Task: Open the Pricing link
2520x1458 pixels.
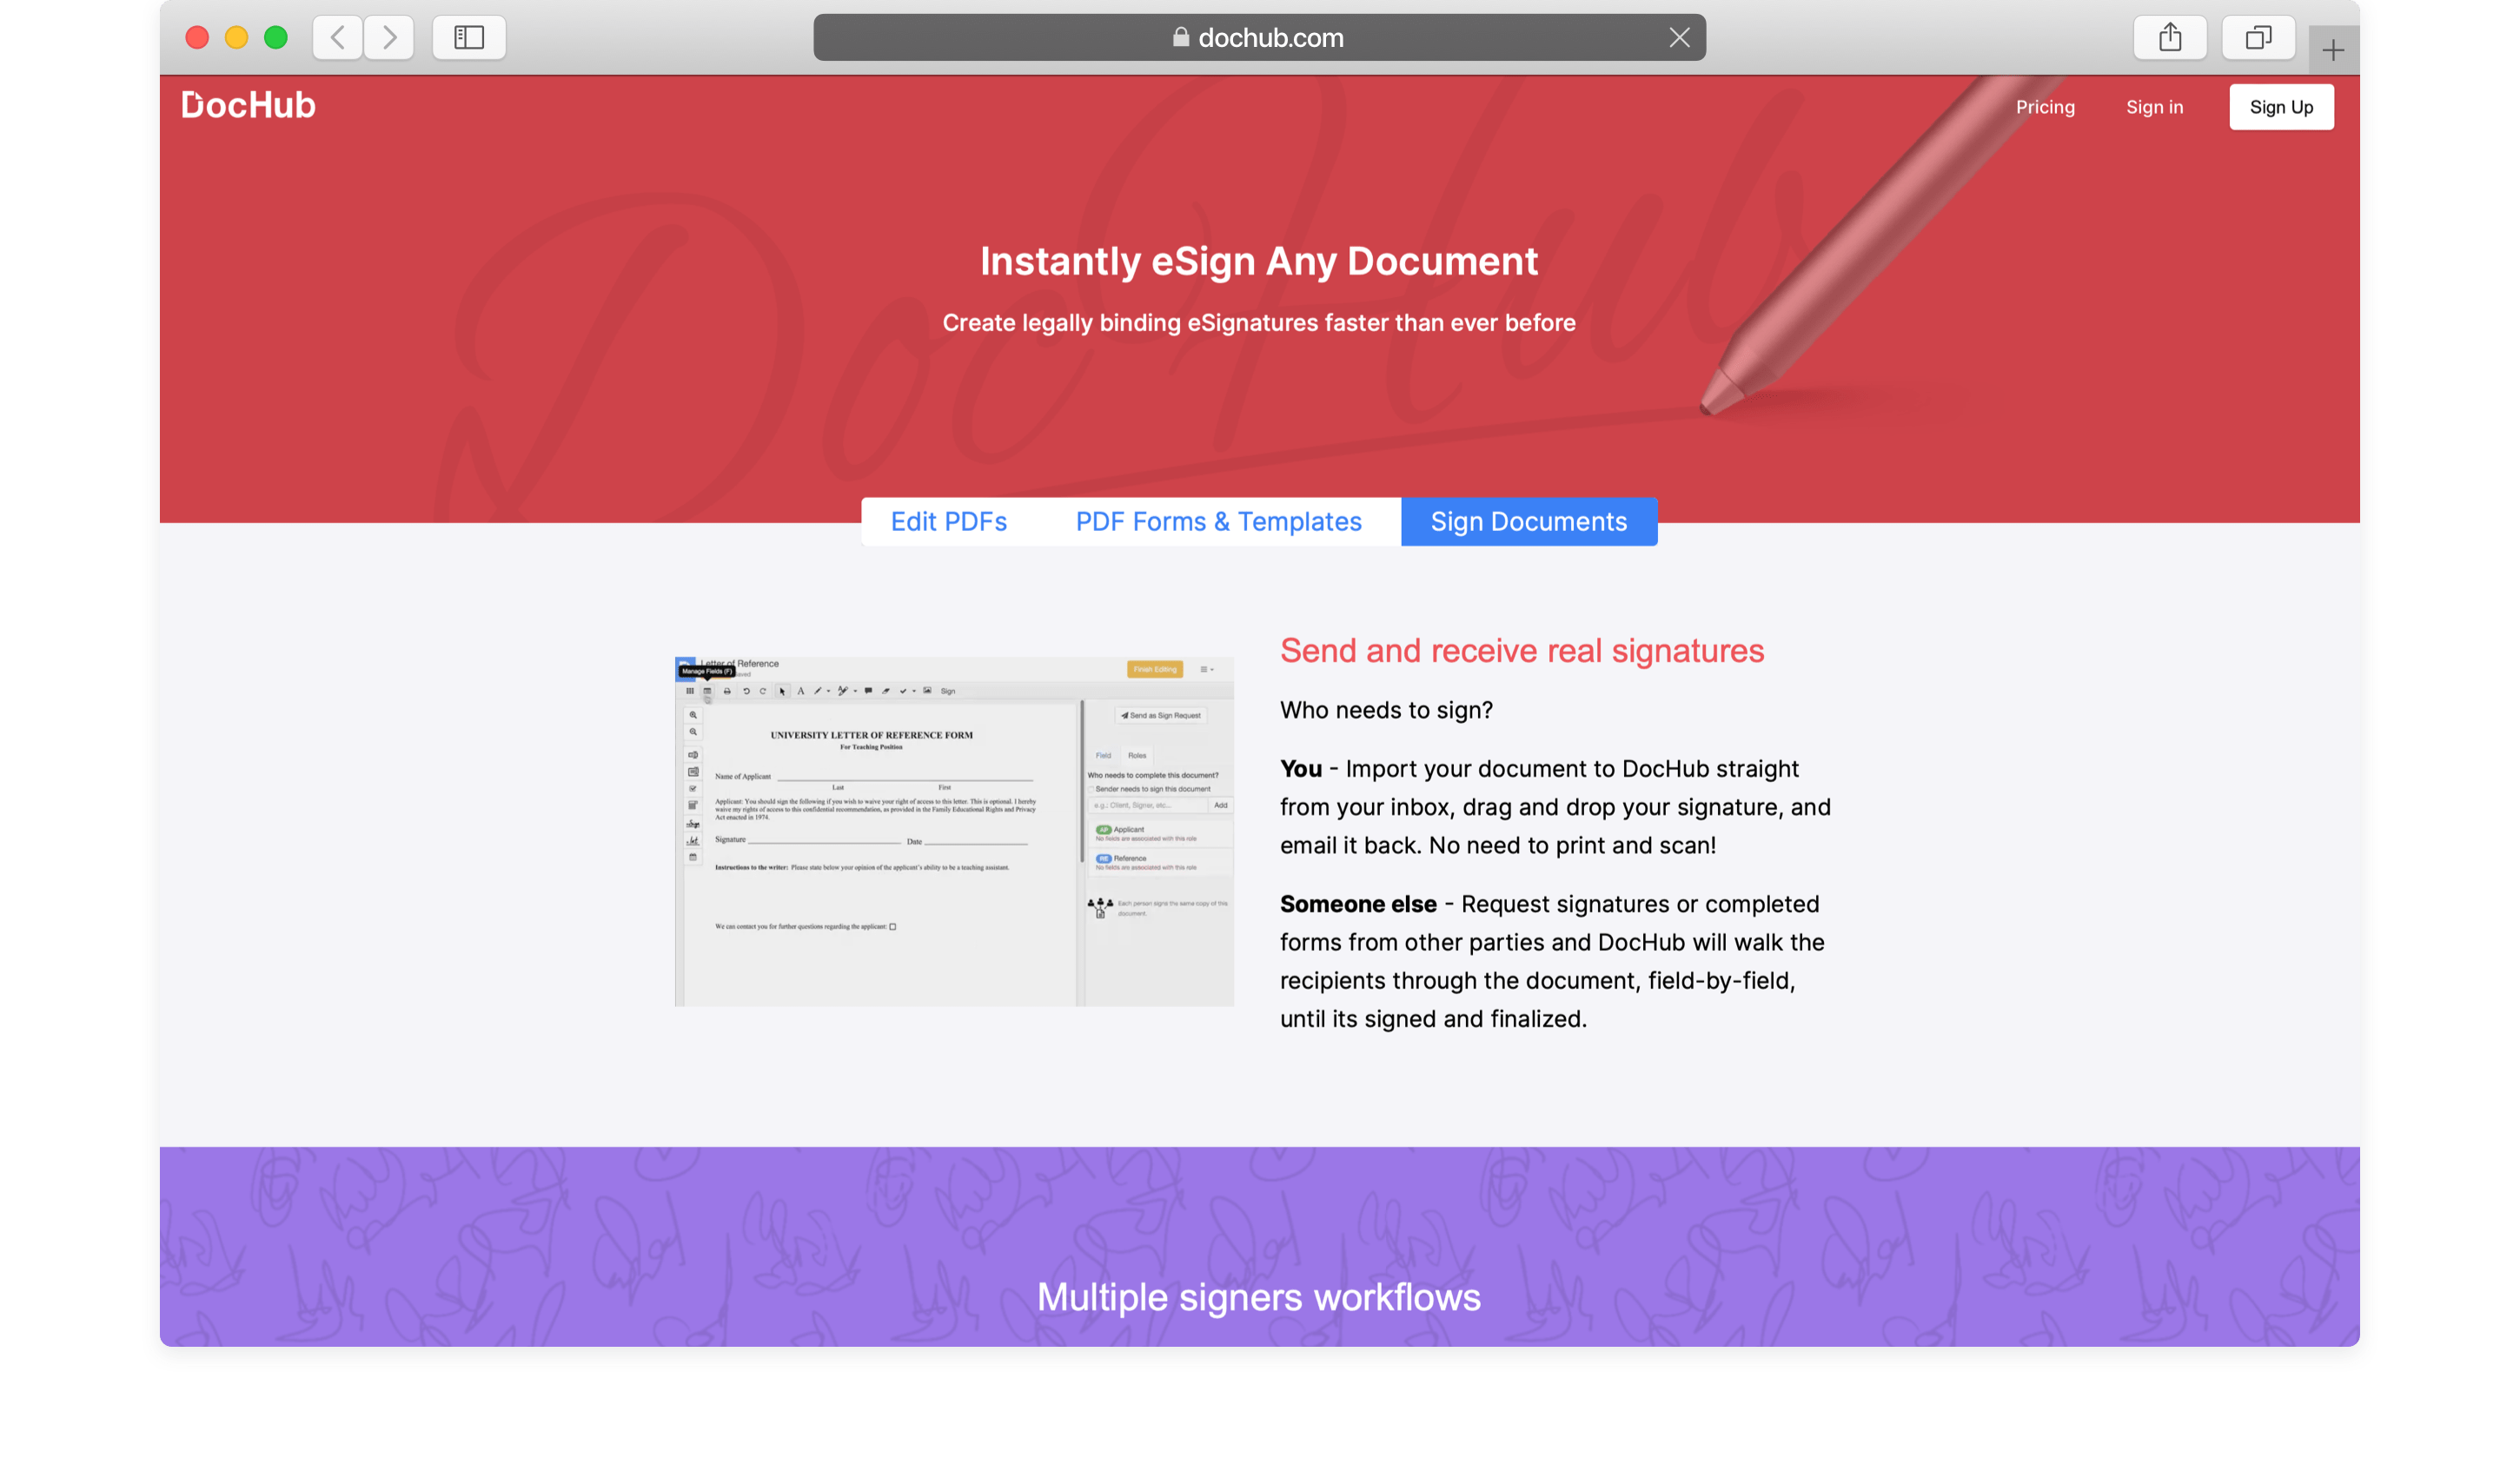Action: (2044, 107)
